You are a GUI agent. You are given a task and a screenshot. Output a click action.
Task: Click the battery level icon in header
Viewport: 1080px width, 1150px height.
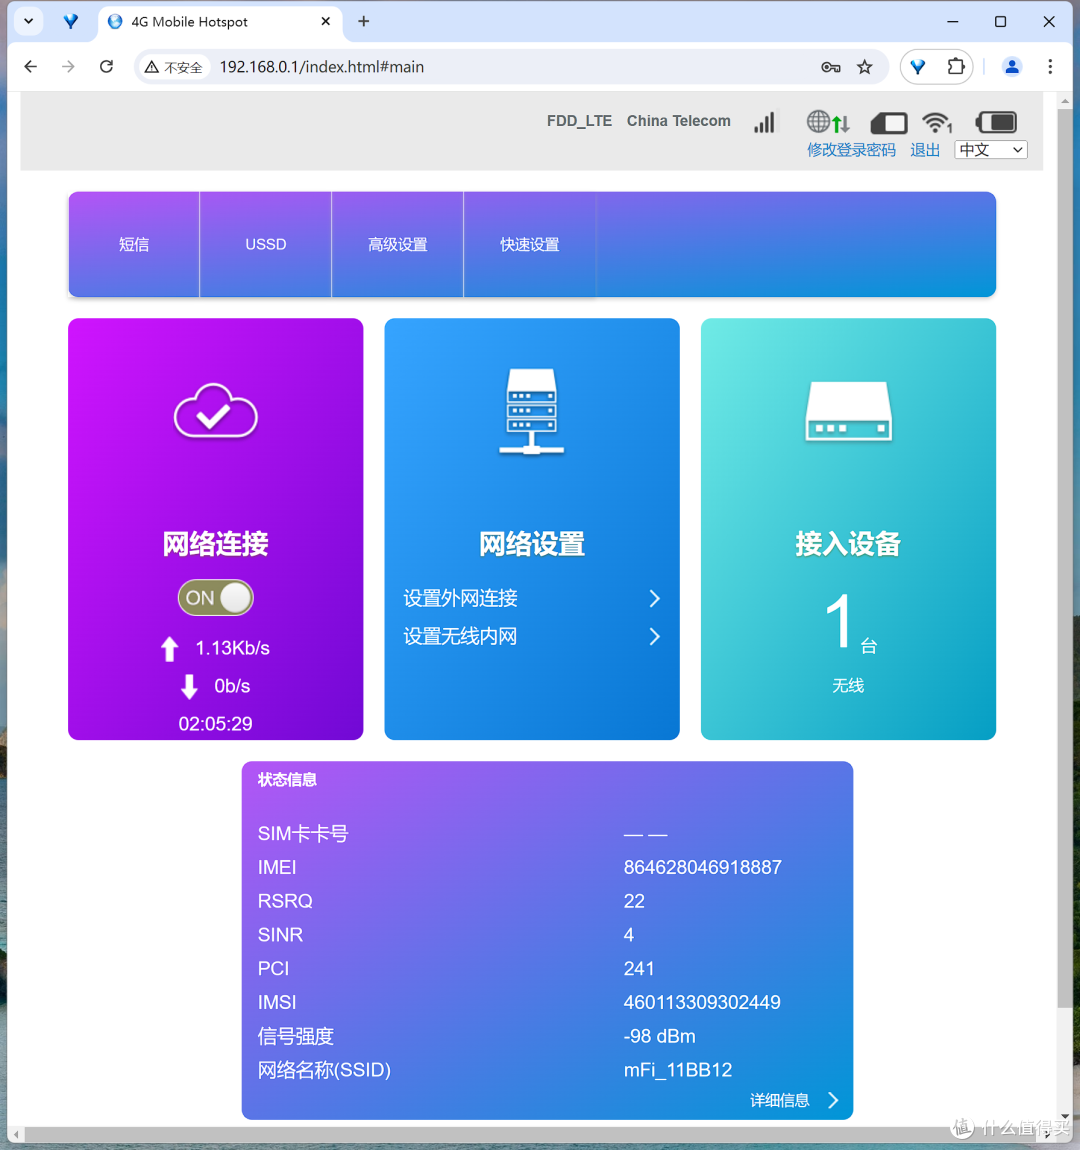(996, 122)
